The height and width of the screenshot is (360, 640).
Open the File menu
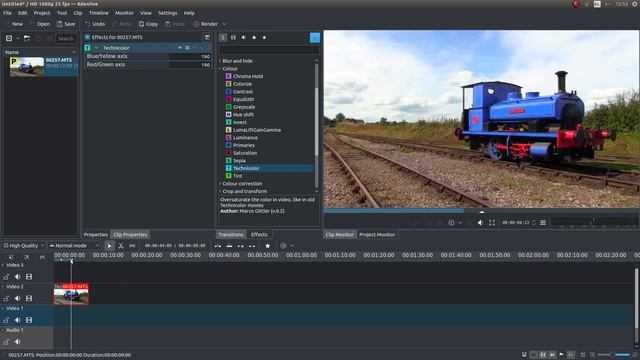point(7,13)
